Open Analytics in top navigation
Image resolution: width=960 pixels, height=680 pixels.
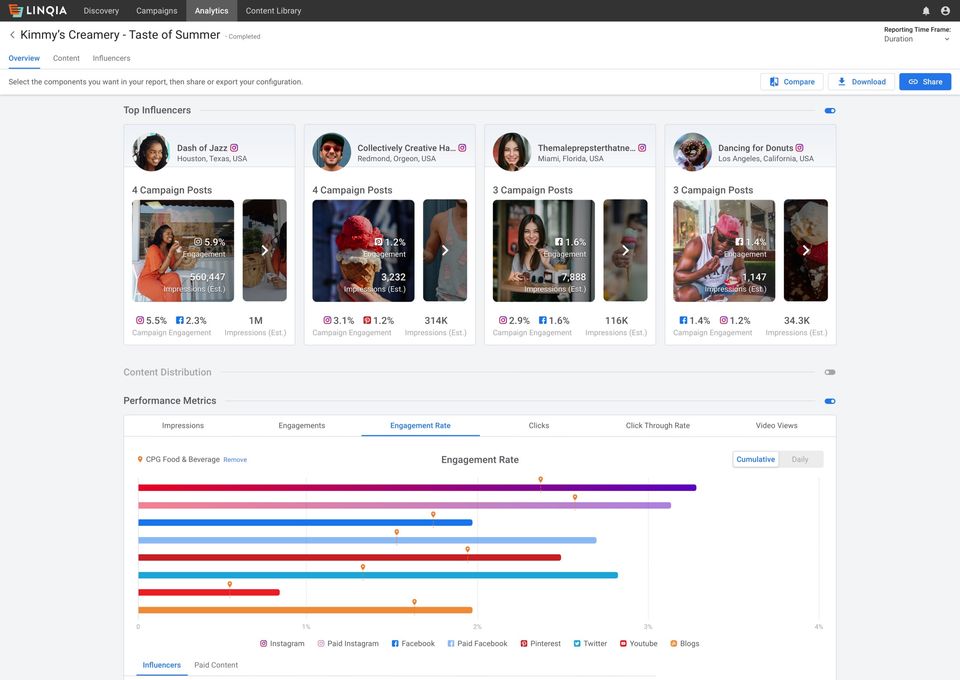[x=211, y=10]
